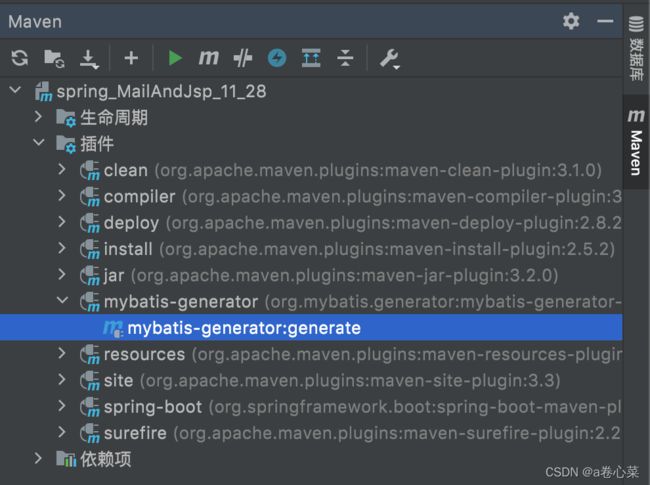Click the Download Sources and Documentation icon
This screenshot has width=650, height=485.
coord(89,59)
